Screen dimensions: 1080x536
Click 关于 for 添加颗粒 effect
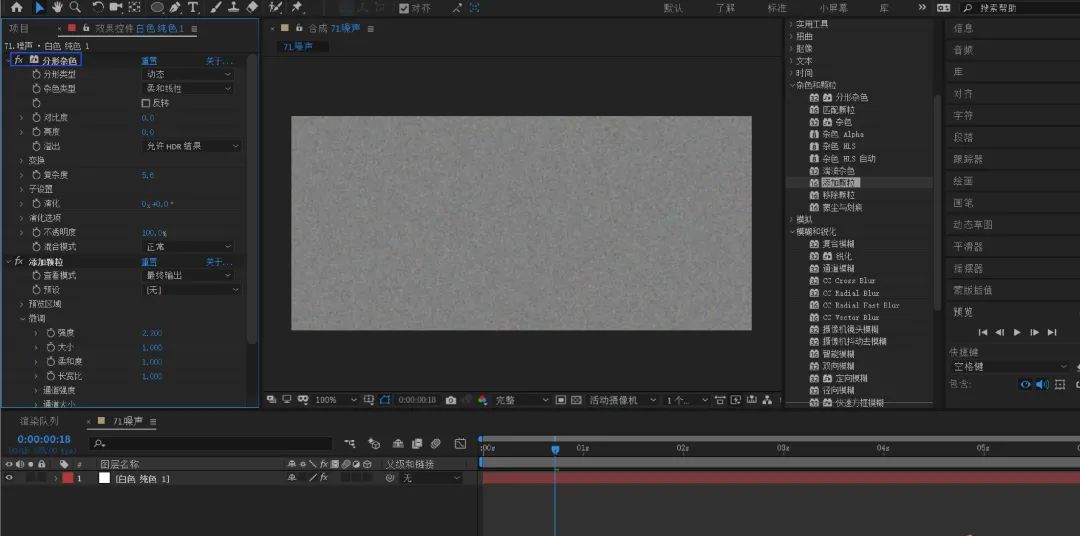coord(219,262)
